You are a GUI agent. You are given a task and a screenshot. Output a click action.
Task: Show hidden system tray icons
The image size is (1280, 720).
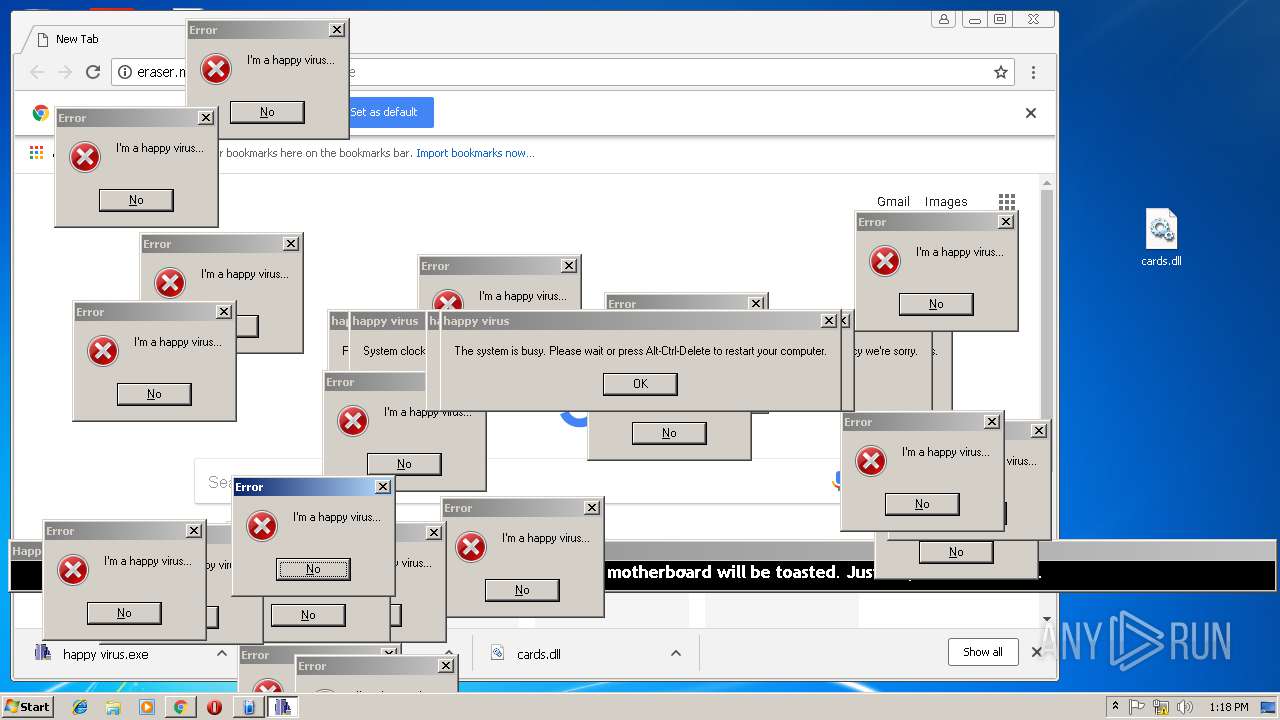click(x=1115, y=707)
